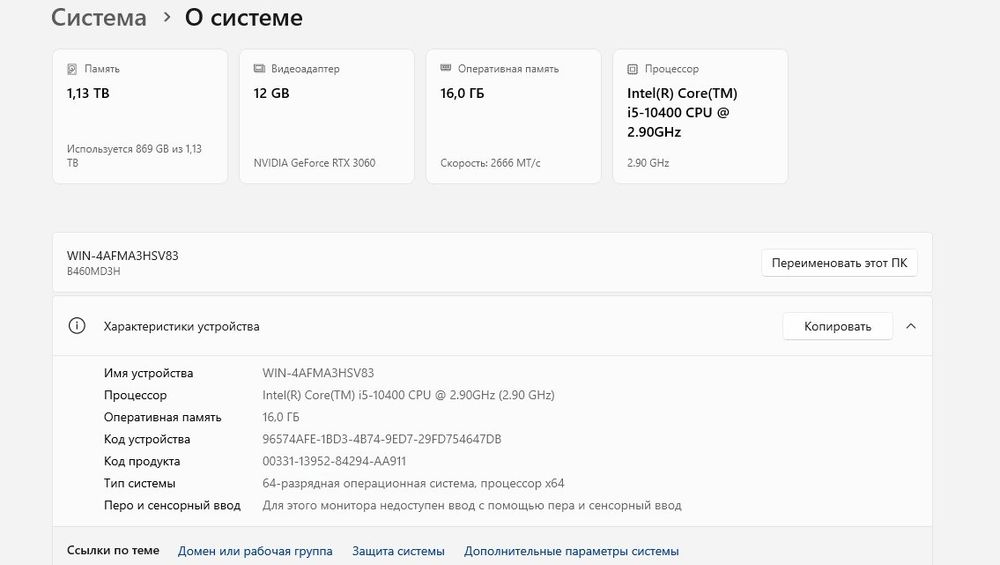Click the info icon near Характеристики устройства
Image resolution: width=1000 pixels, height=565 pixels.
pyautogui.click(x=77, y=326)
